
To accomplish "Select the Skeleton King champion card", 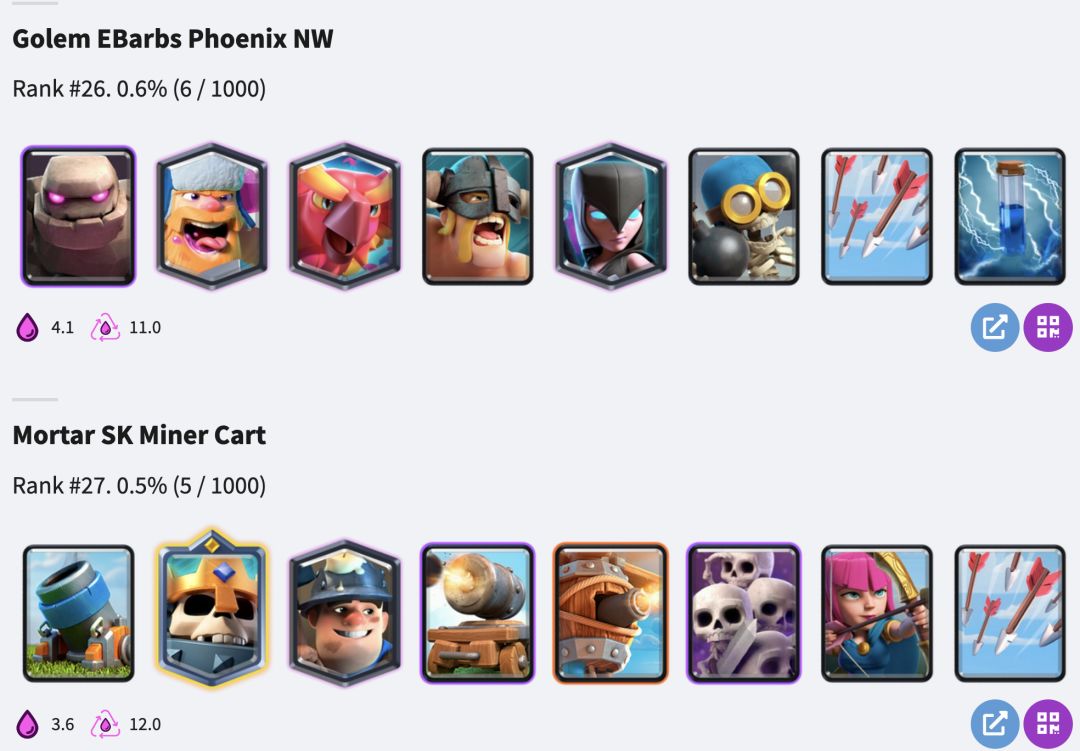I will point(211,608).
